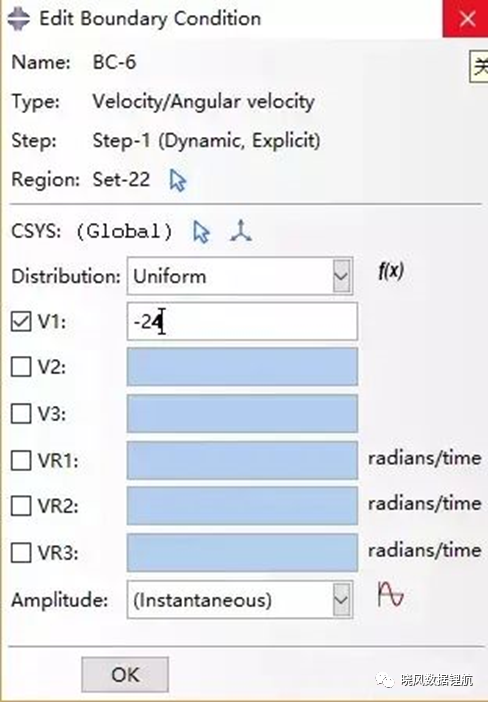Click the VR1 value field

[242, 460]
